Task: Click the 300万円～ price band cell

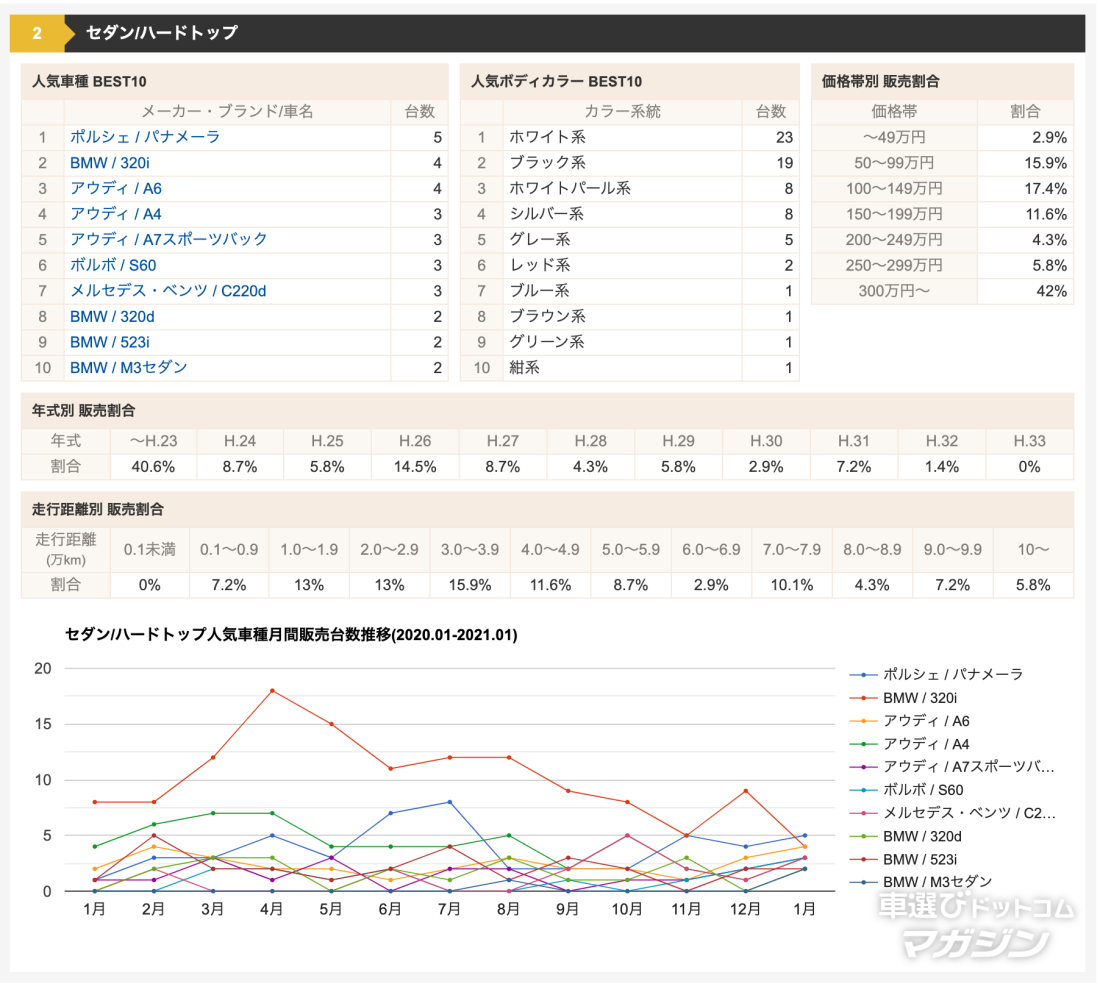Action: point(894,290)
